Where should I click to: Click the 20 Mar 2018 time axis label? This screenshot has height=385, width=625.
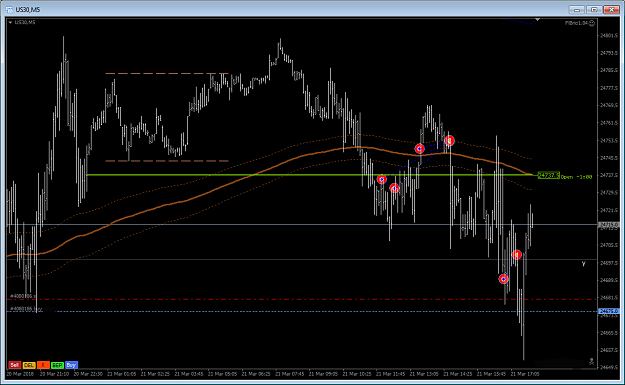pyautogui.click(x=20, y=374)
